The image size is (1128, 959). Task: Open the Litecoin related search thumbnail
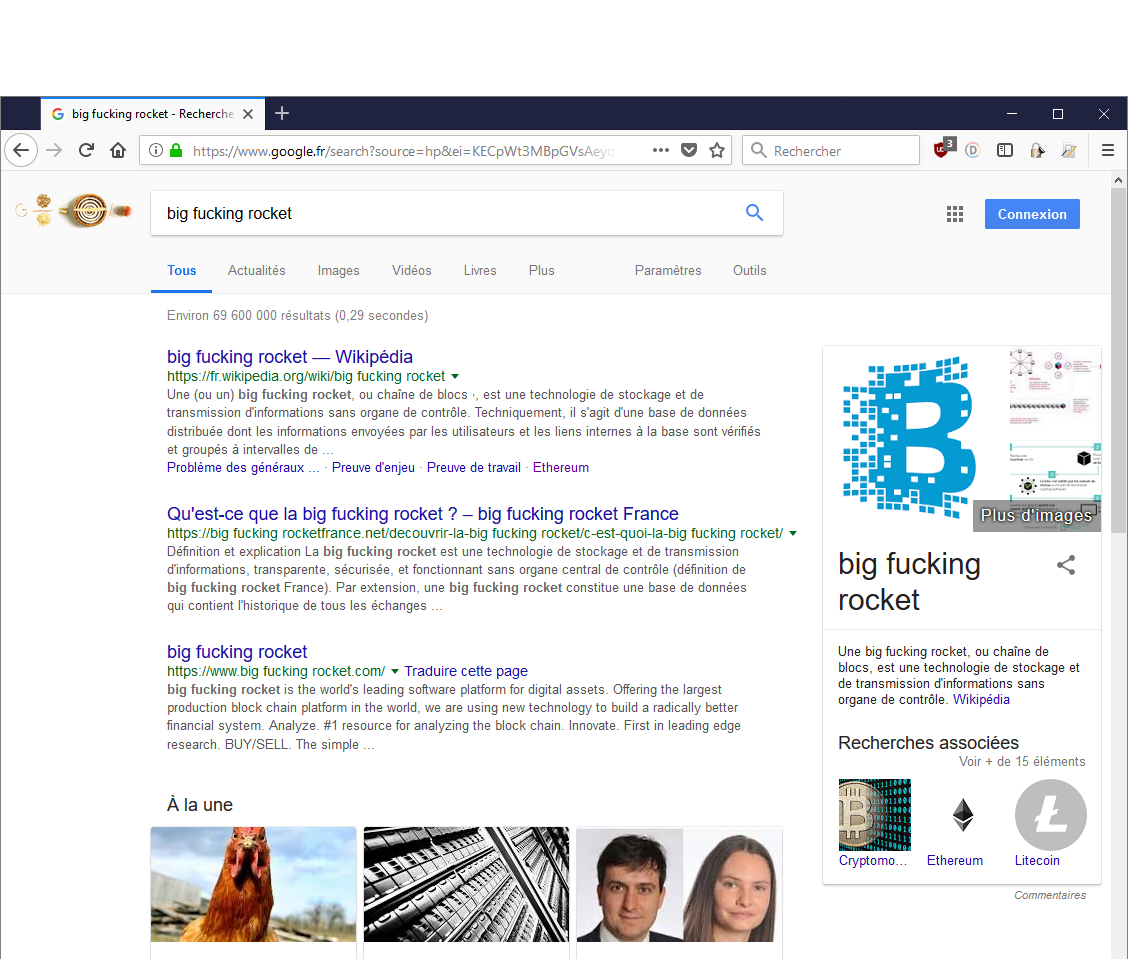[1050, 815]
